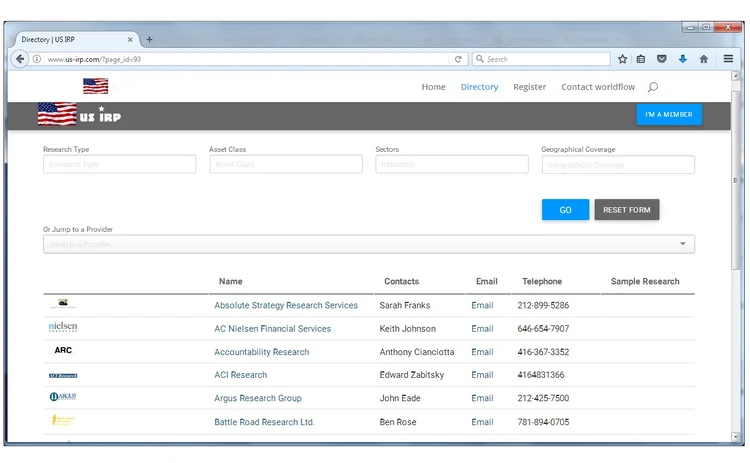Click the Absolute Strategy Research logo thumbnail

click(63, 303)
